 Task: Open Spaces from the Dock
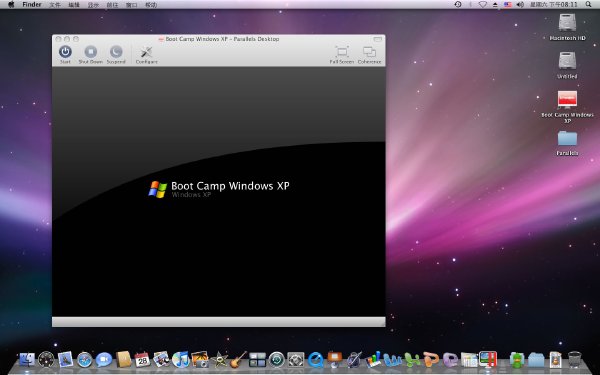(258, 359)
